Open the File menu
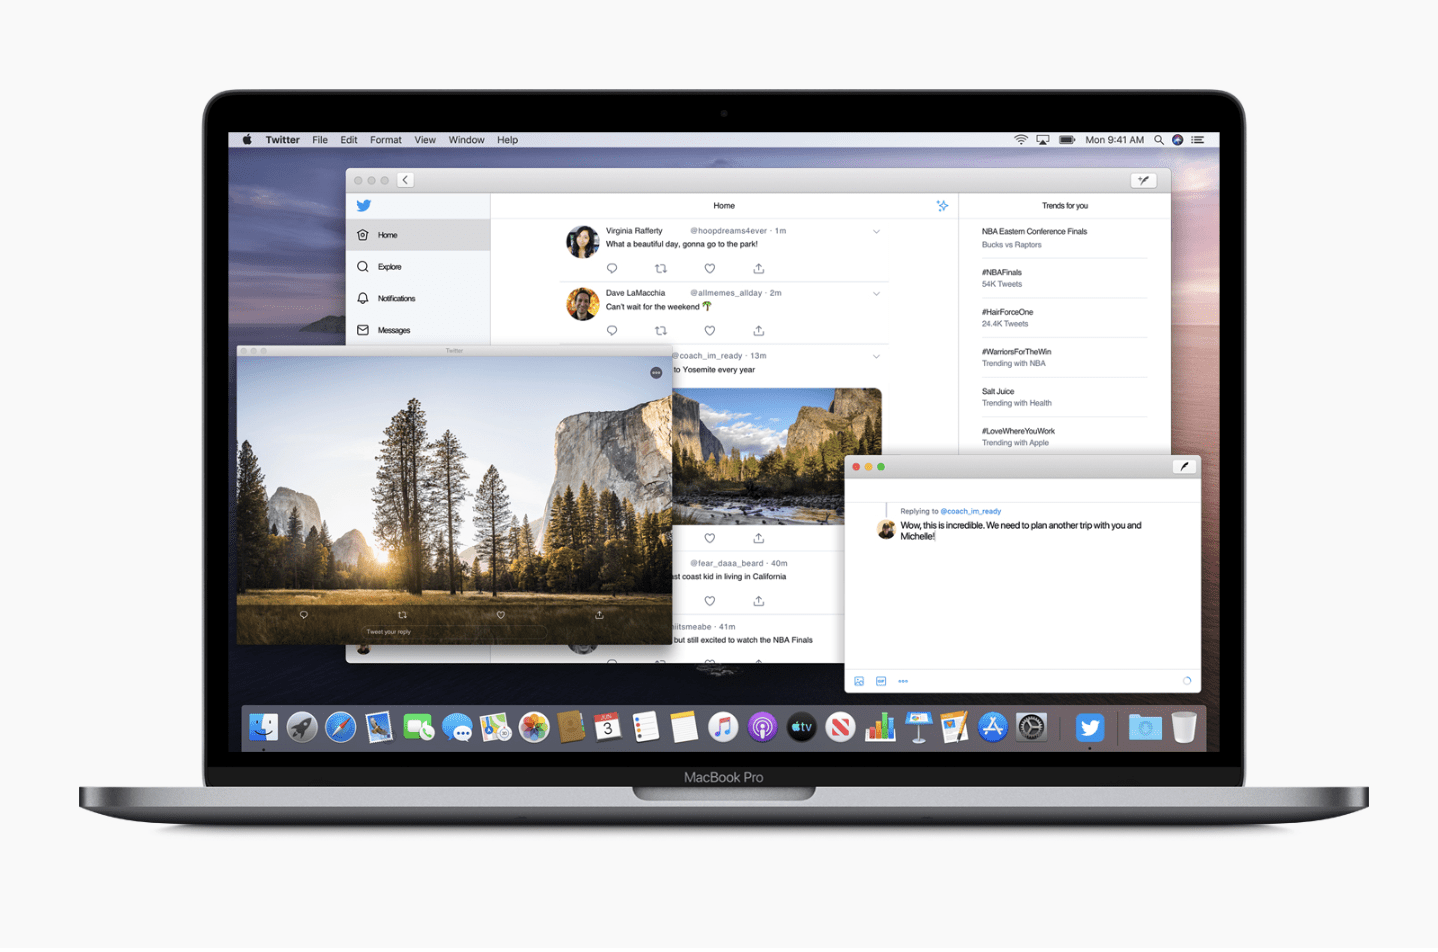 (320, 140)
